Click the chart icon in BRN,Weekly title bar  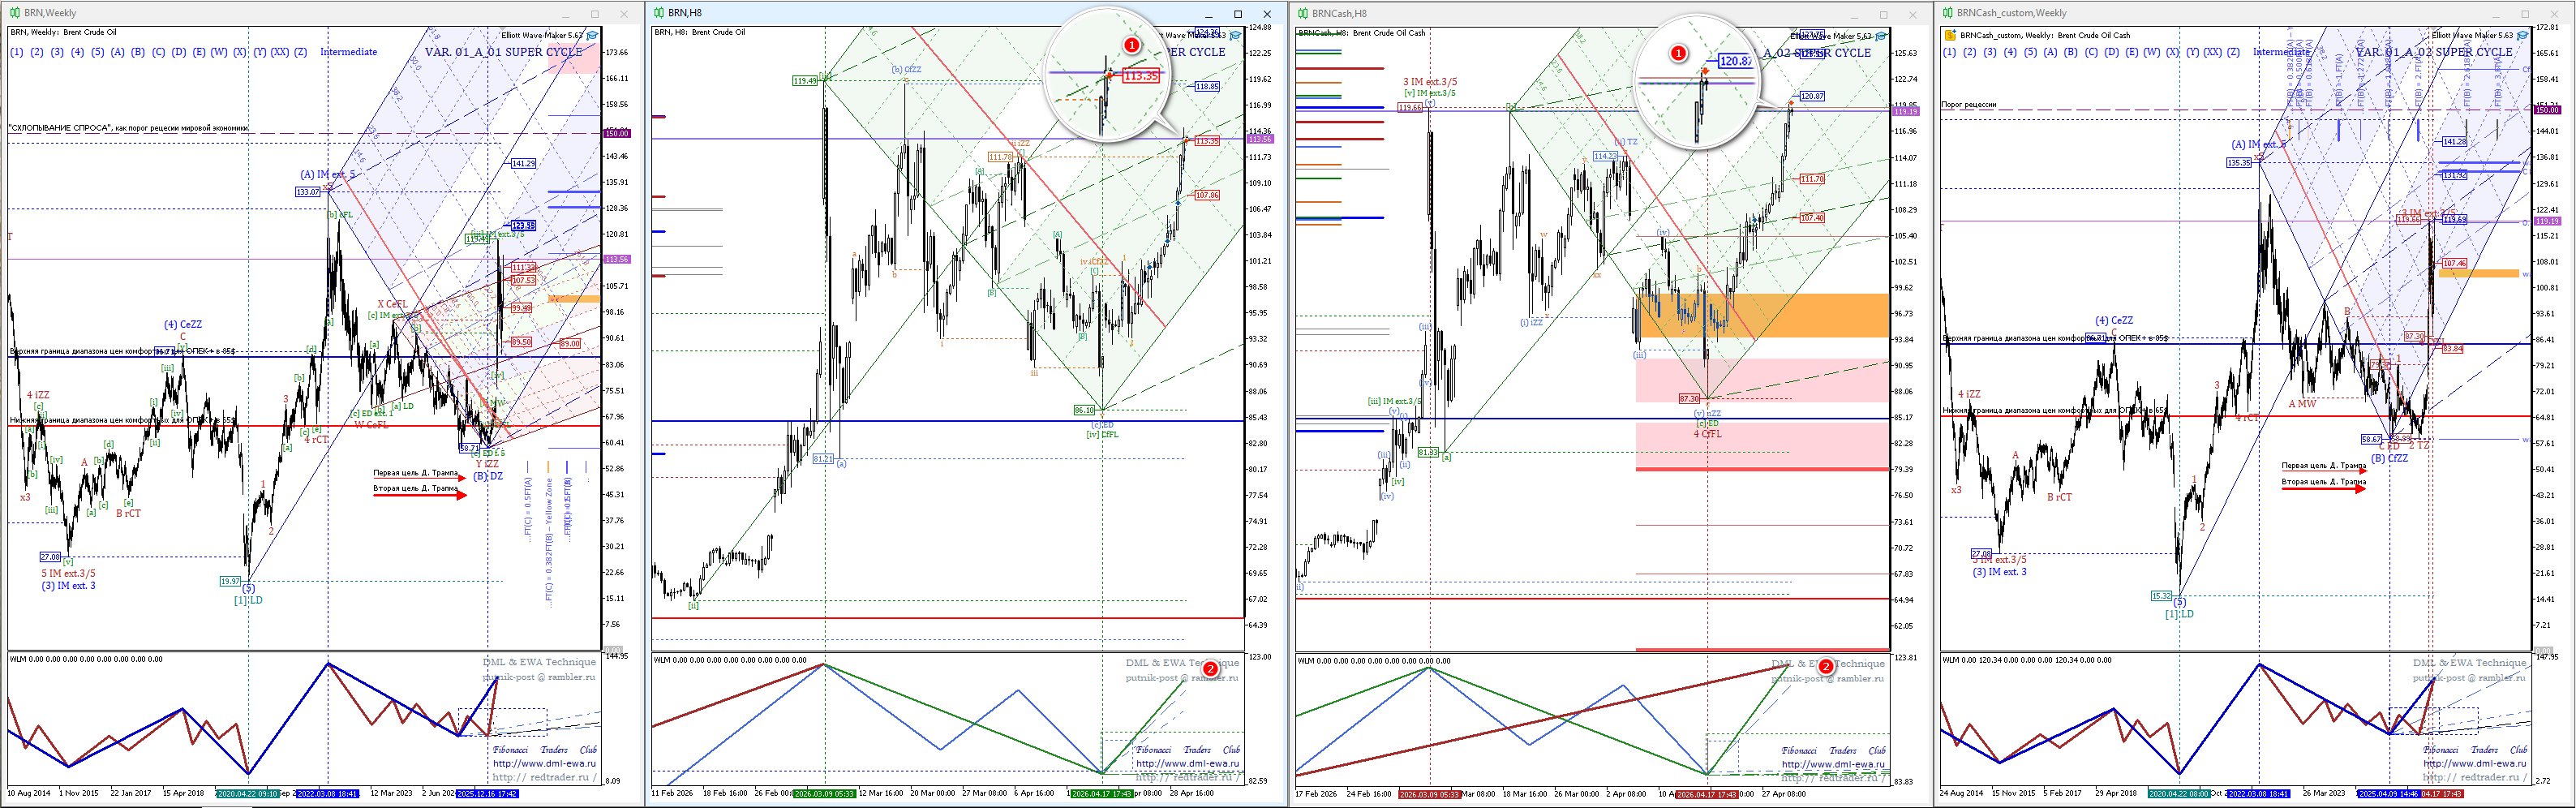click(14, 13)
